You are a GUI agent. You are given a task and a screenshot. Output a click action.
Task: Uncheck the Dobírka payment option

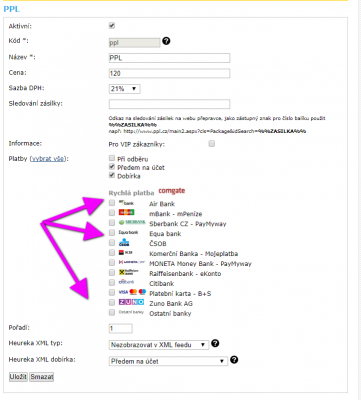[x=112, y=175]
